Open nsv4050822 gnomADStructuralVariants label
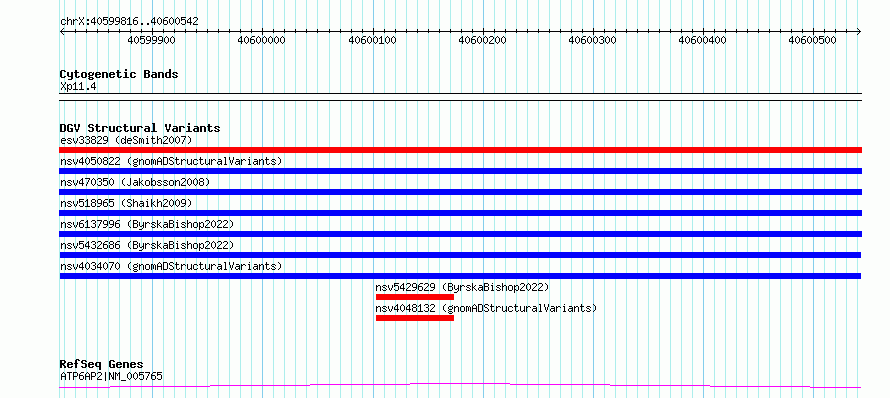The width and height of the screenshot is (890, 398). coord(171,161)
